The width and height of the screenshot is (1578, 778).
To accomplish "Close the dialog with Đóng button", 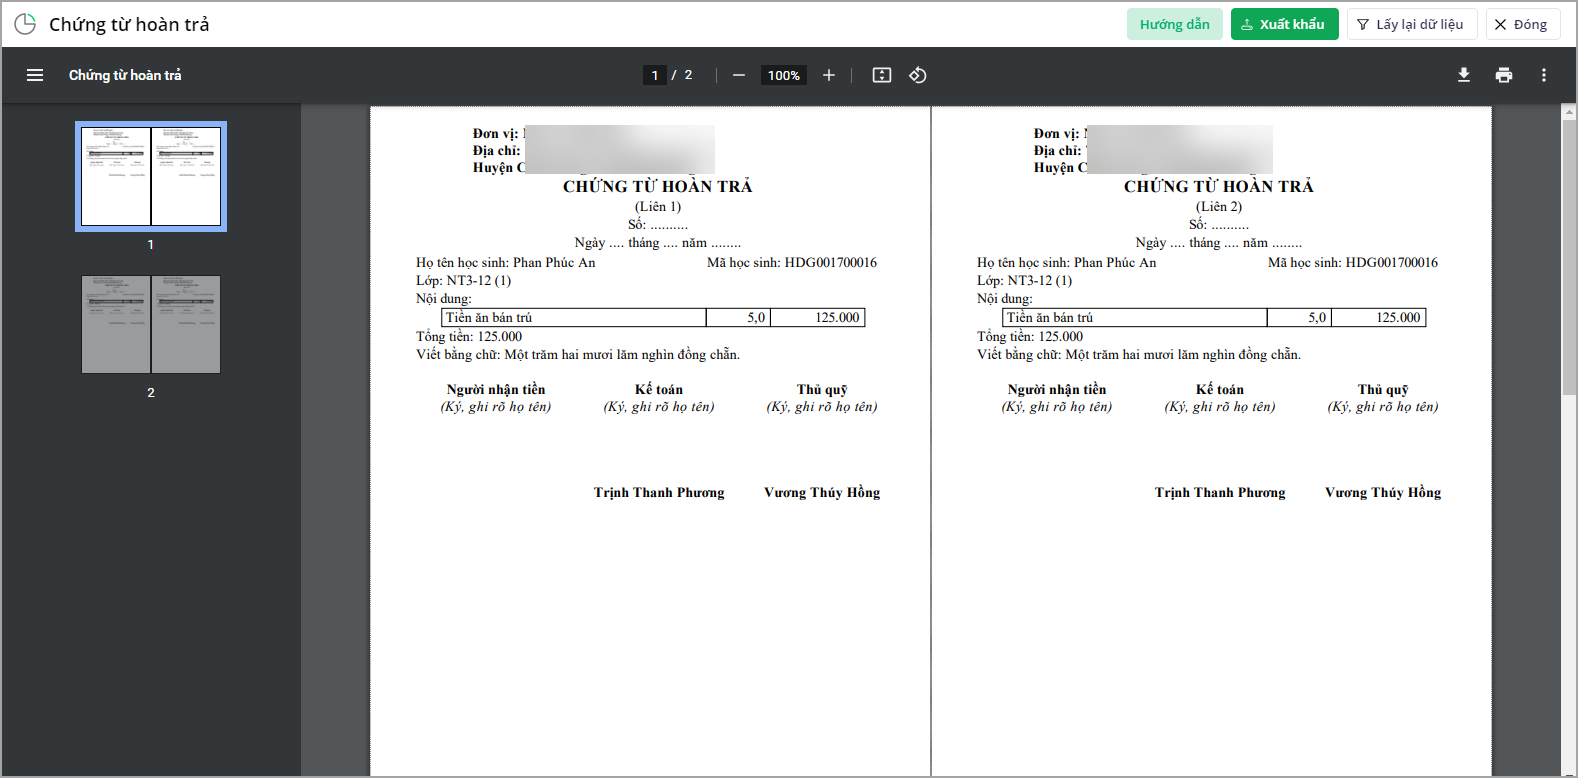I will (1523, 24).
